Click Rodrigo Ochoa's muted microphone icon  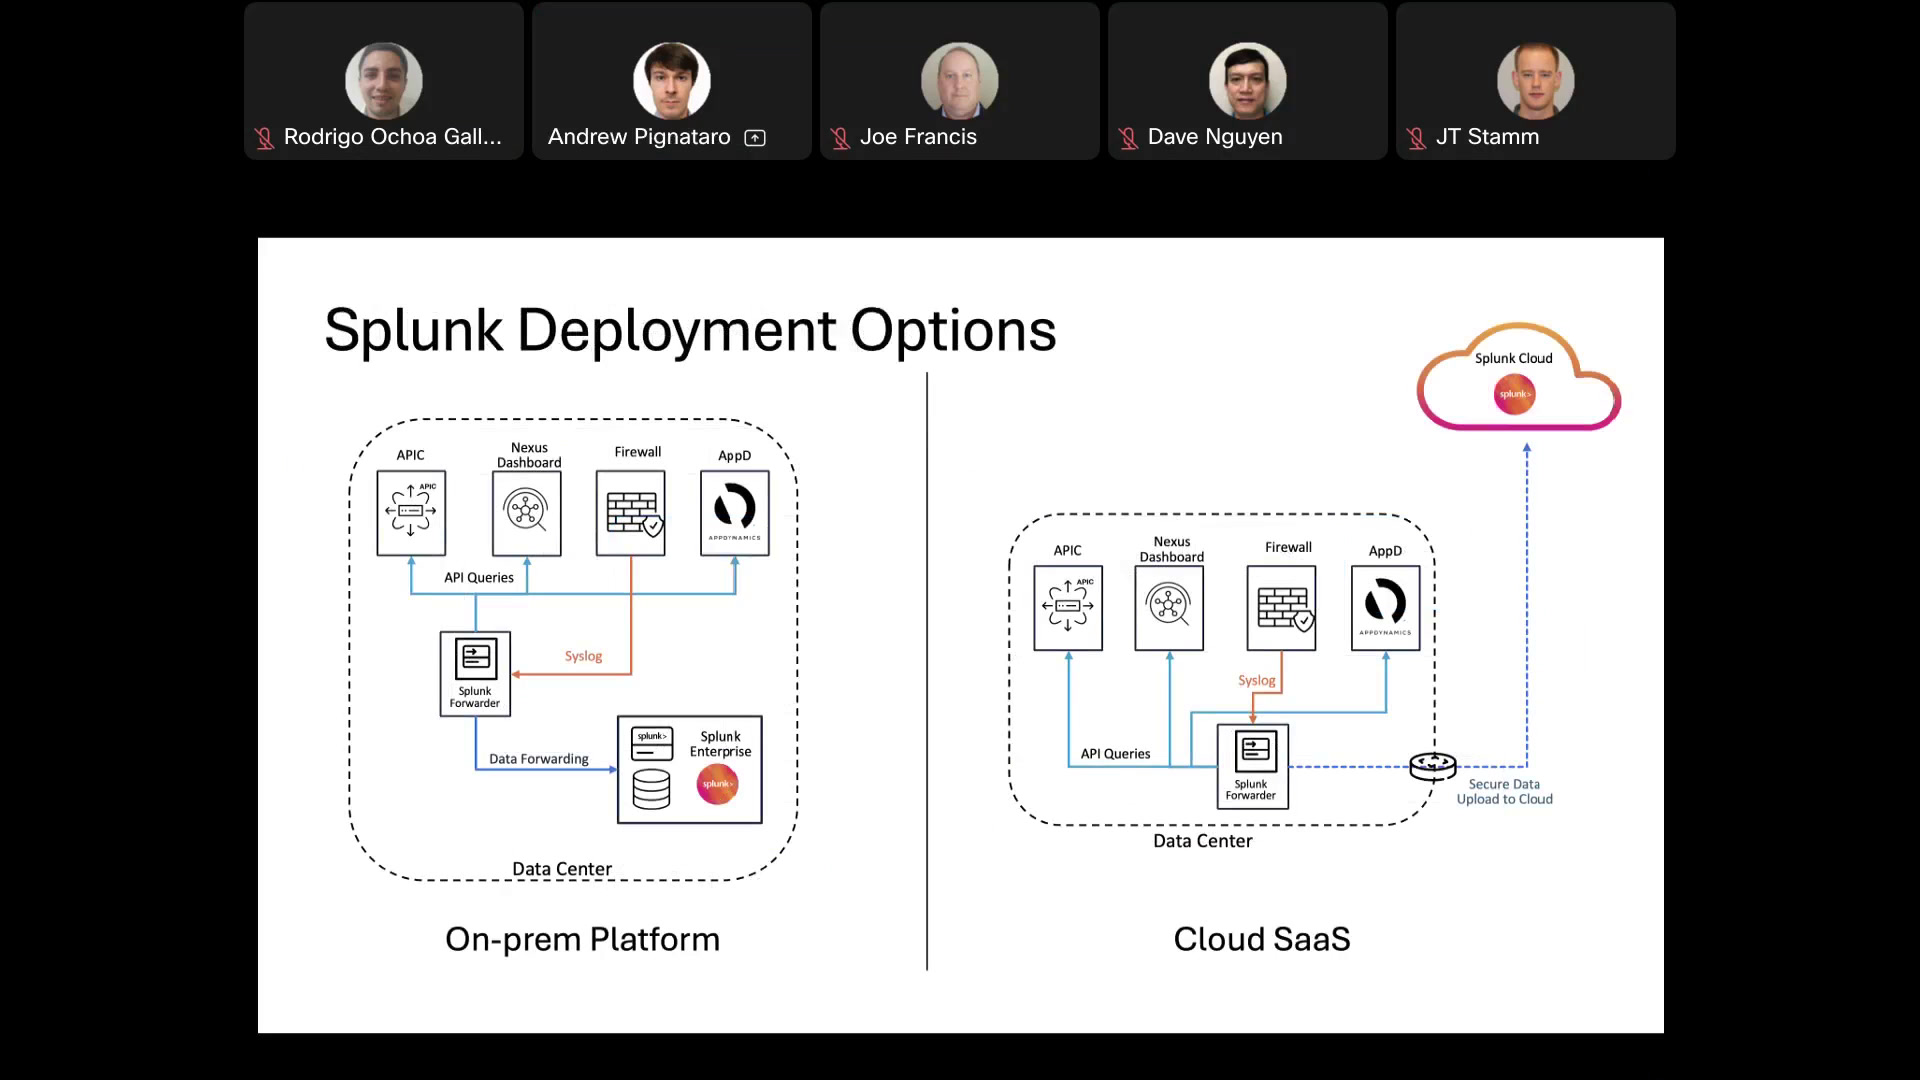(264, 138)
